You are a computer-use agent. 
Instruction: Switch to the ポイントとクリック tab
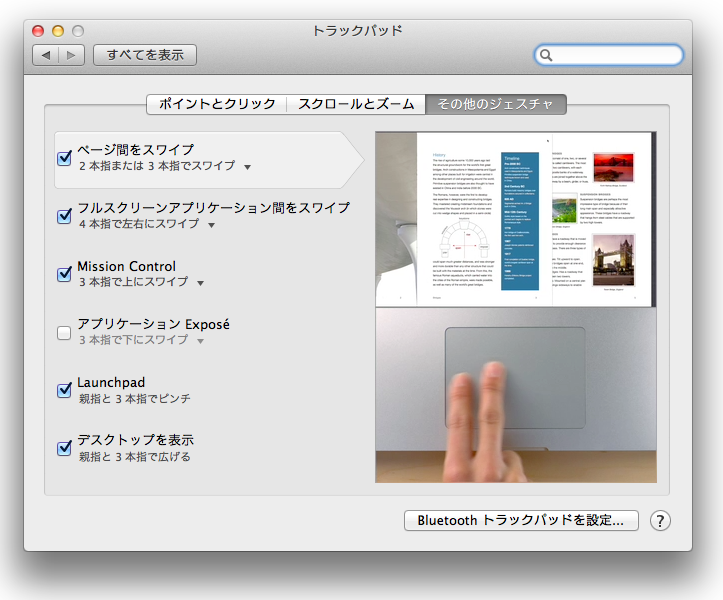(x=216, y=104)
